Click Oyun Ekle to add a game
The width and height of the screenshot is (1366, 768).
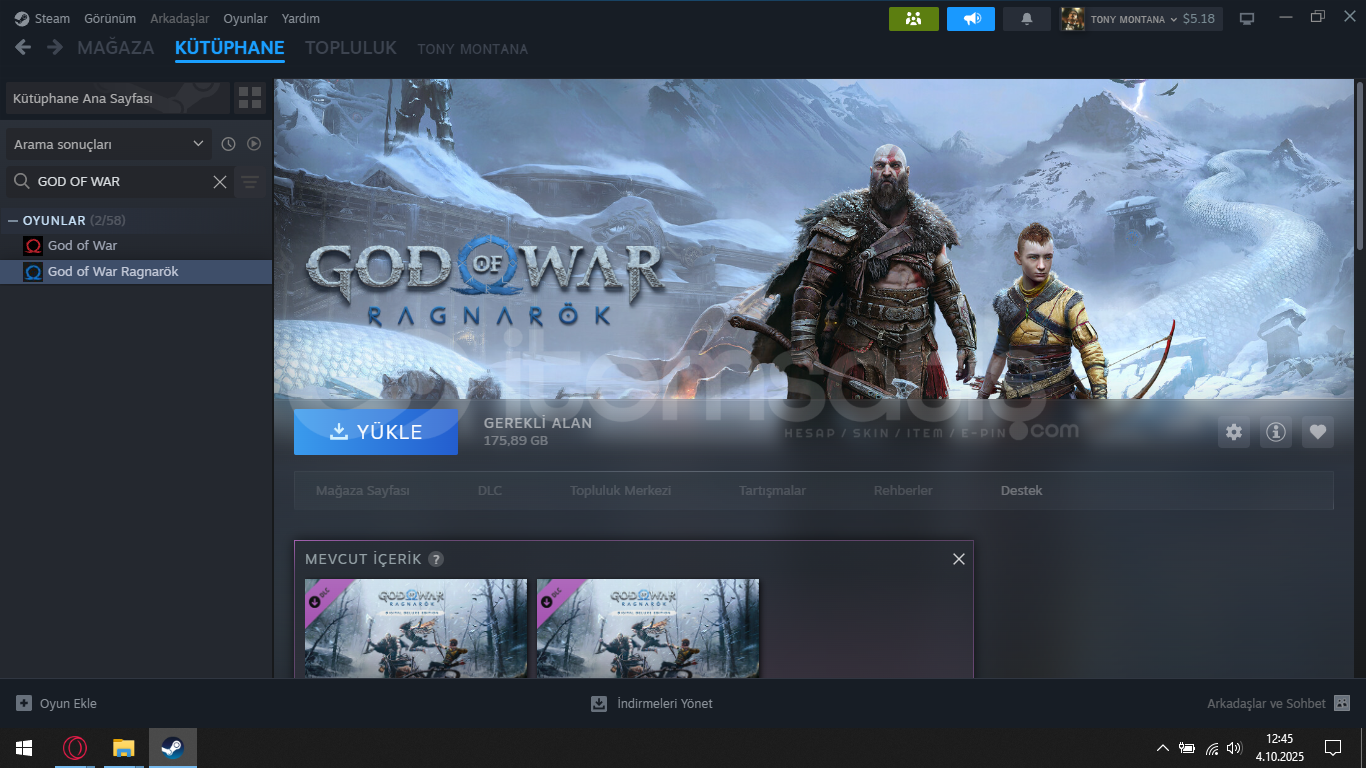[x=56, y=704]
